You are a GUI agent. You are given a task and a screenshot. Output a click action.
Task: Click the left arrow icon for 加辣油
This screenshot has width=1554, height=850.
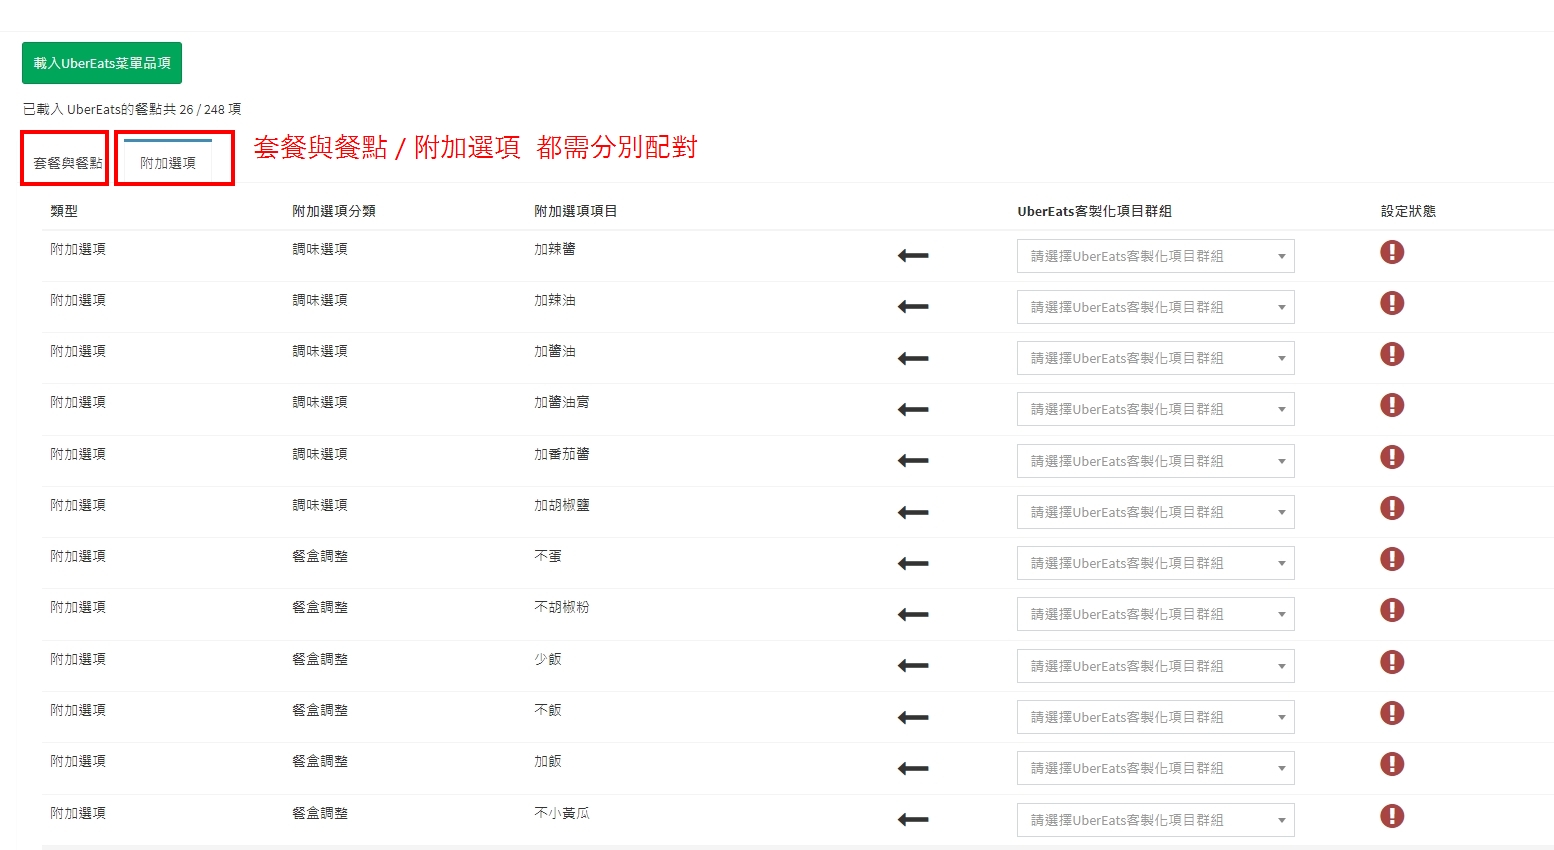click(913, 307)
